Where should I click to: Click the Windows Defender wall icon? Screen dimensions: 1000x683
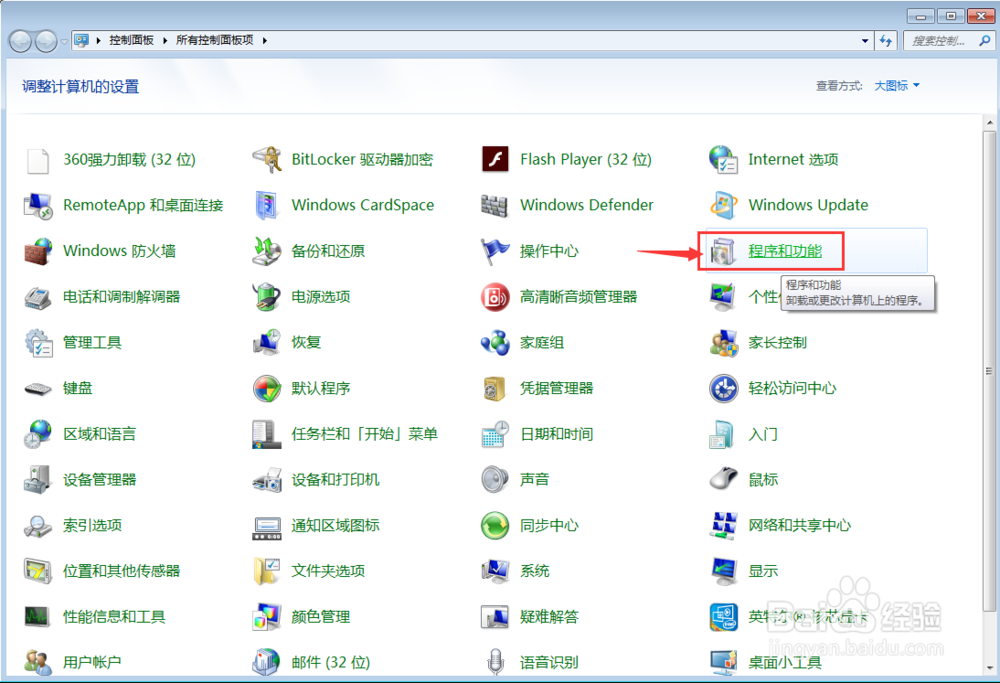tap(495, 205)
